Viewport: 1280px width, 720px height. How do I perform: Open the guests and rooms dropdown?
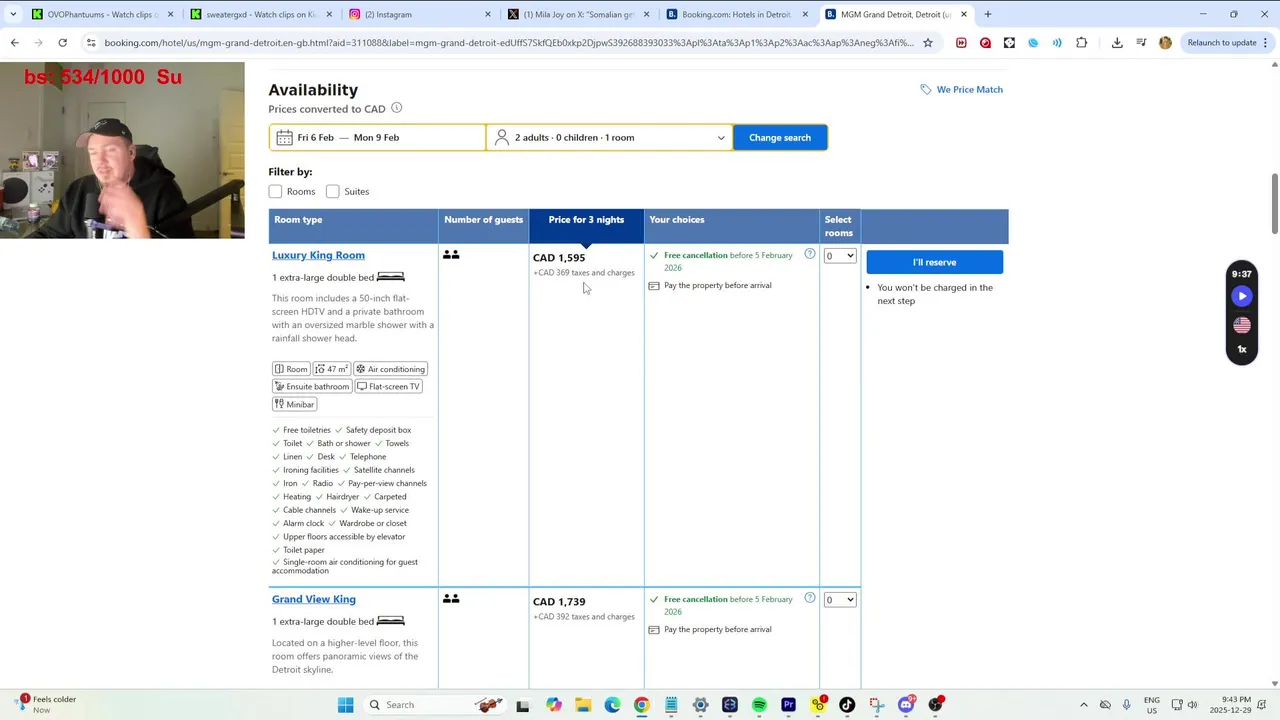click(x=609, y=137)
